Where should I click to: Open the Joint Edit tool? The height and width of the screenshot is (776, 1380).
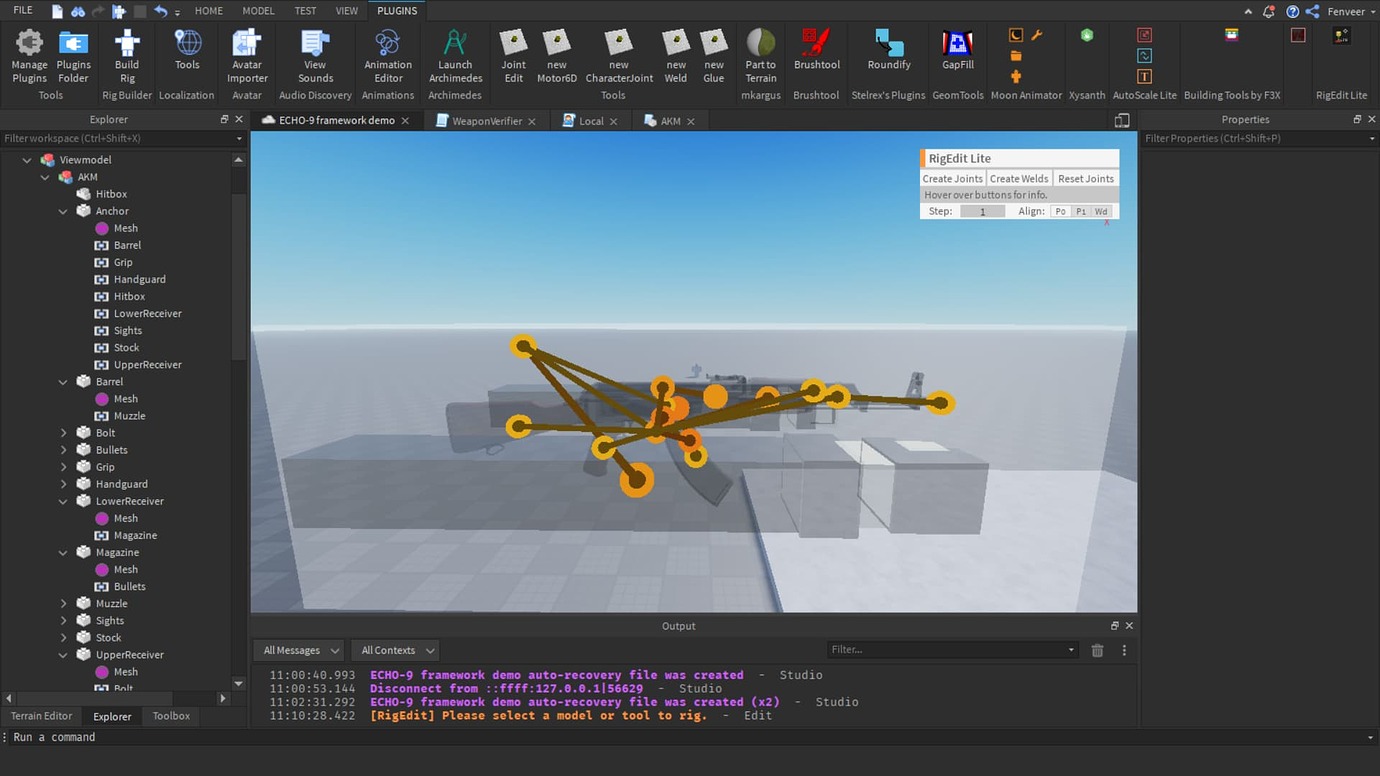[513, 57]
